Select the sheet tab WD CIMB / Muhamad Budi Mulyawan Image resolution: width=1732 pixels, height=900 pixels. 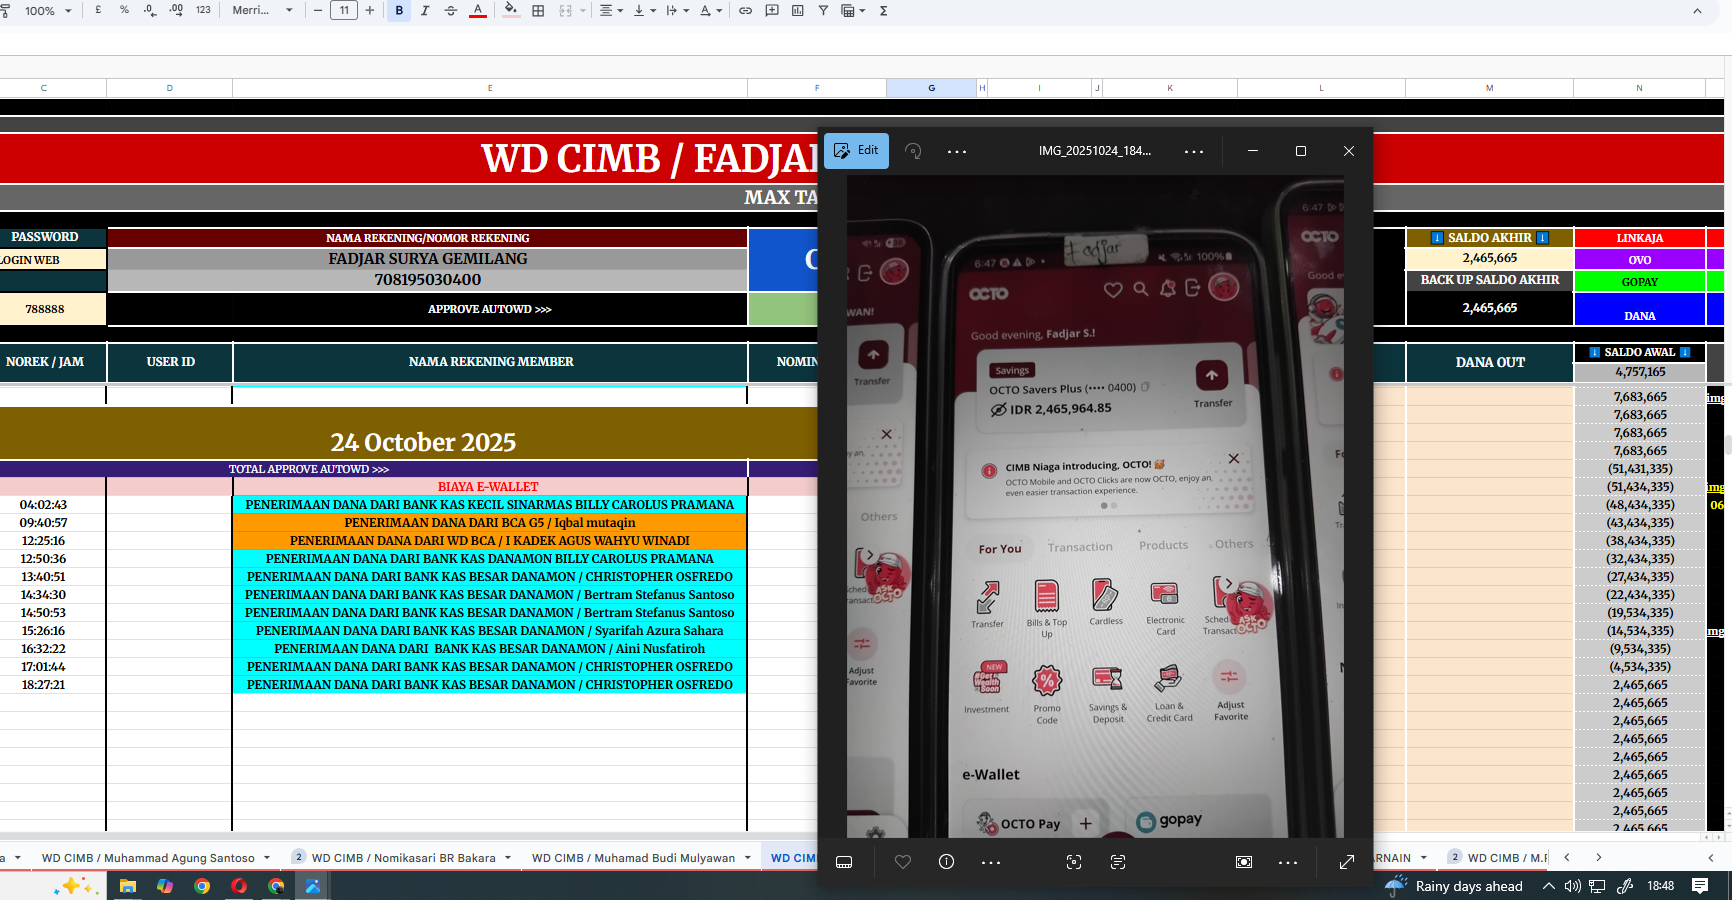tap(633, 858)
